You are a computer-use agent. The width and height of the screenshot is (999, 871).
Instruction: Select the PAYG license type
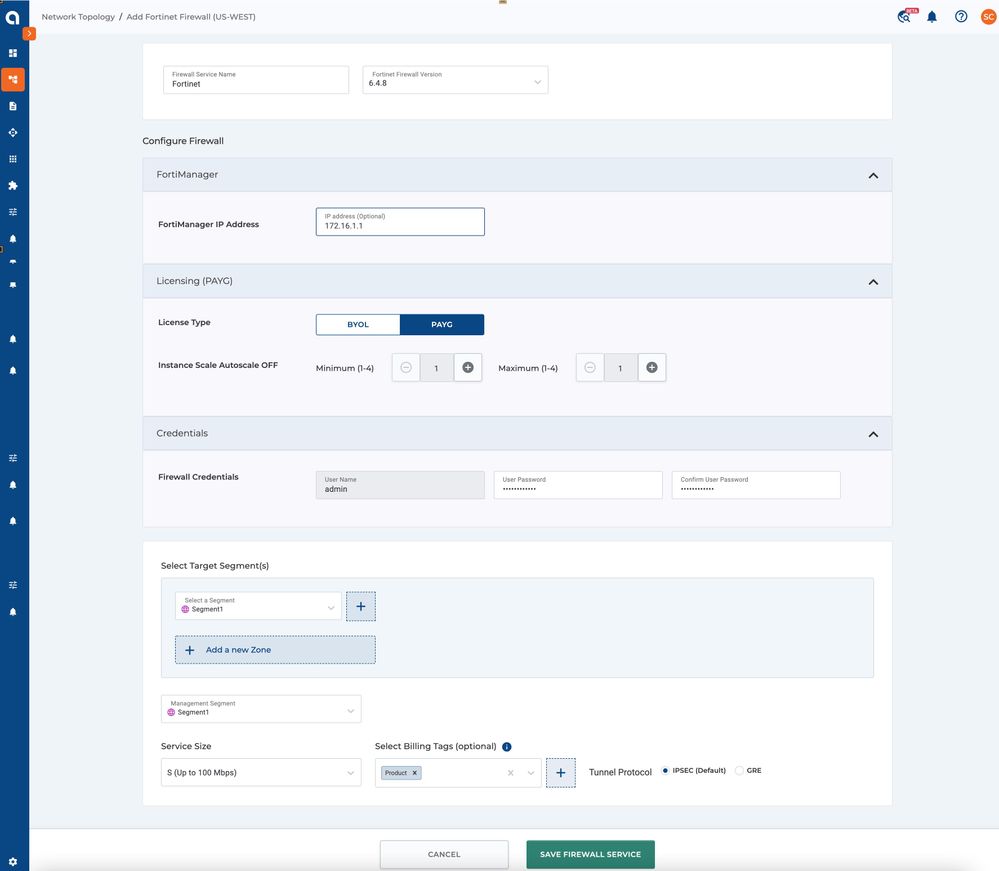(x=442, y=324)
